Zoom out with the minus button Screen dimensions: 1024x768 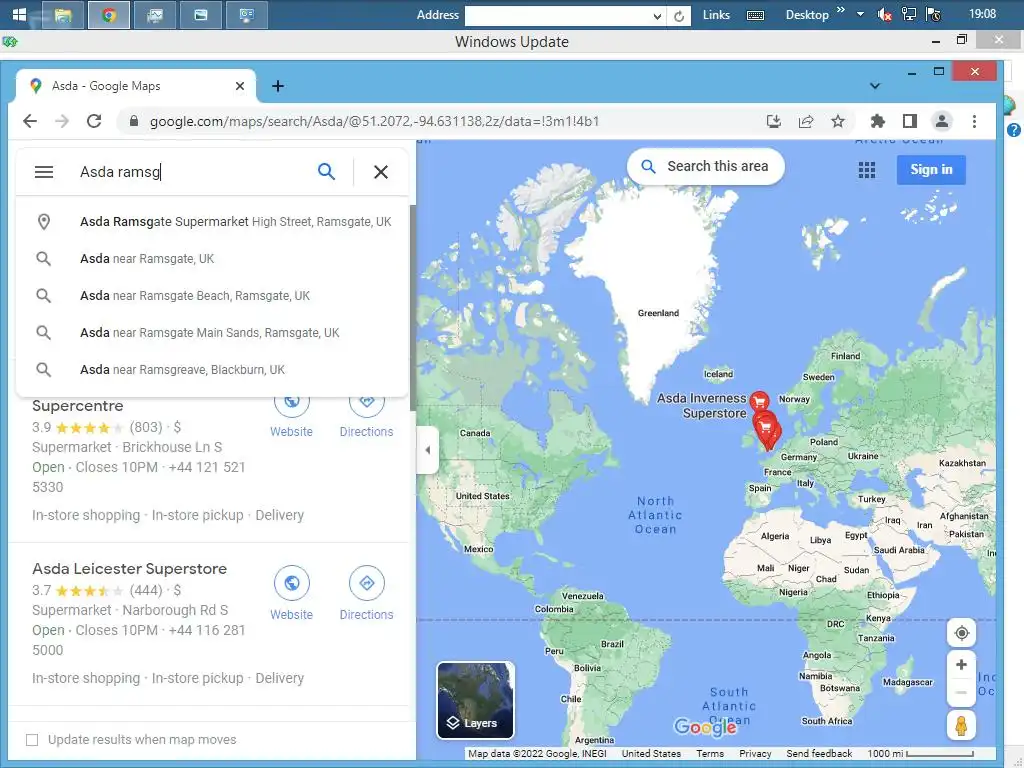tap(961, 693)
